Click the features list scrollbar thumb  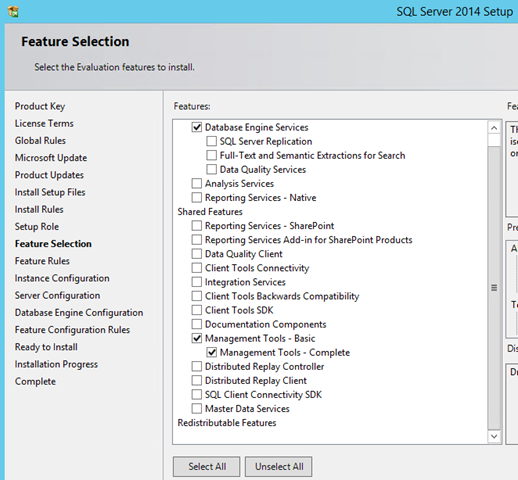tap(494, 288)
